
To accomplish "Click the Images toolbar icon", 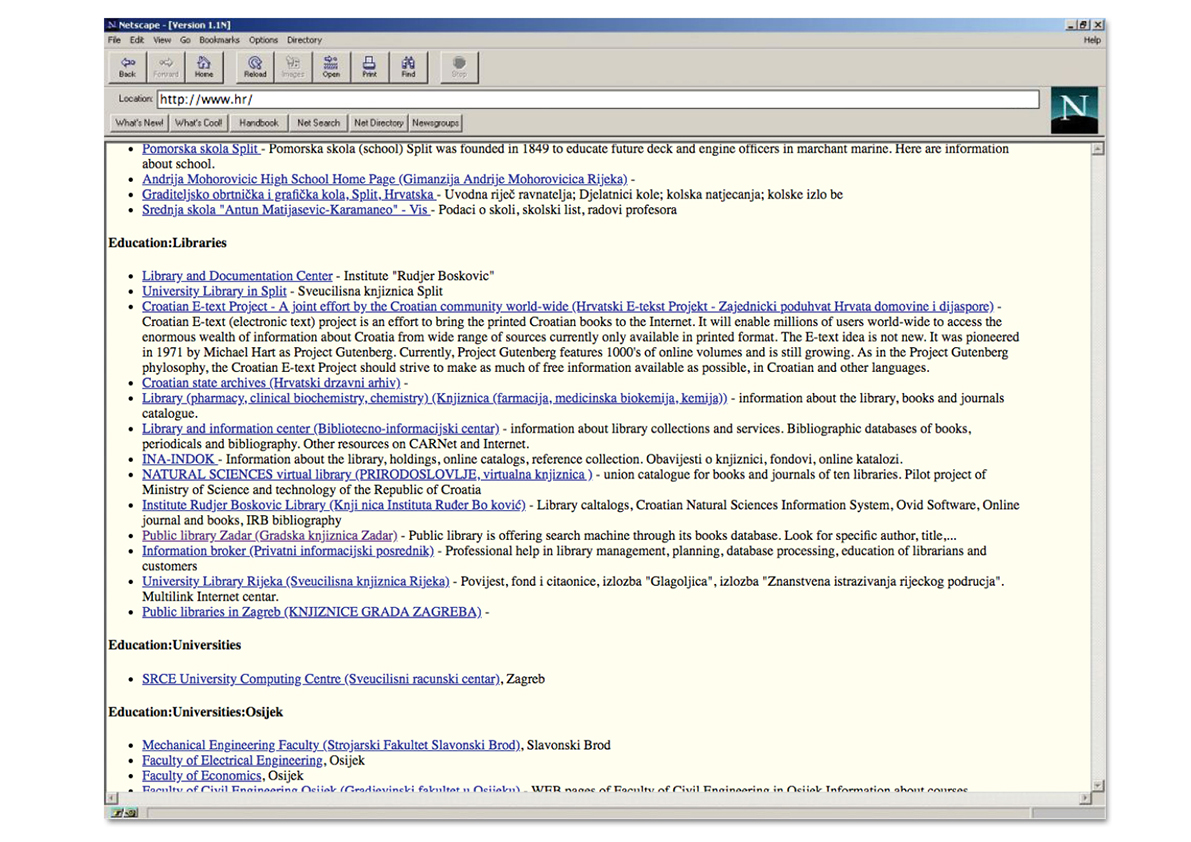I will [293, 66].
